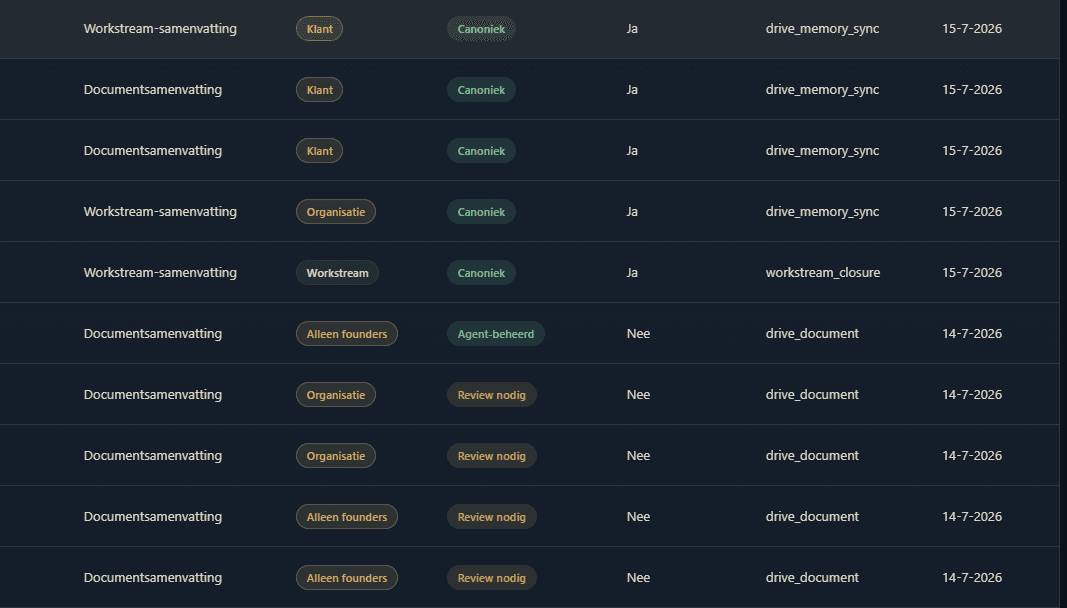
Task: Click the Workstream scope badge
Action: pos(337,272)
